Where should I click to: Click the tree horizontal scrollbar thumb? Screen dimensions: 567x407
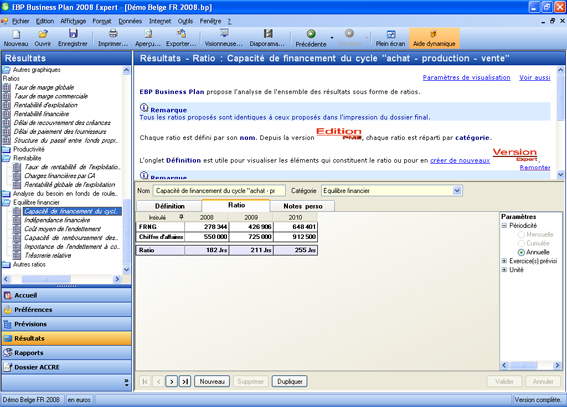click(46, 279)
